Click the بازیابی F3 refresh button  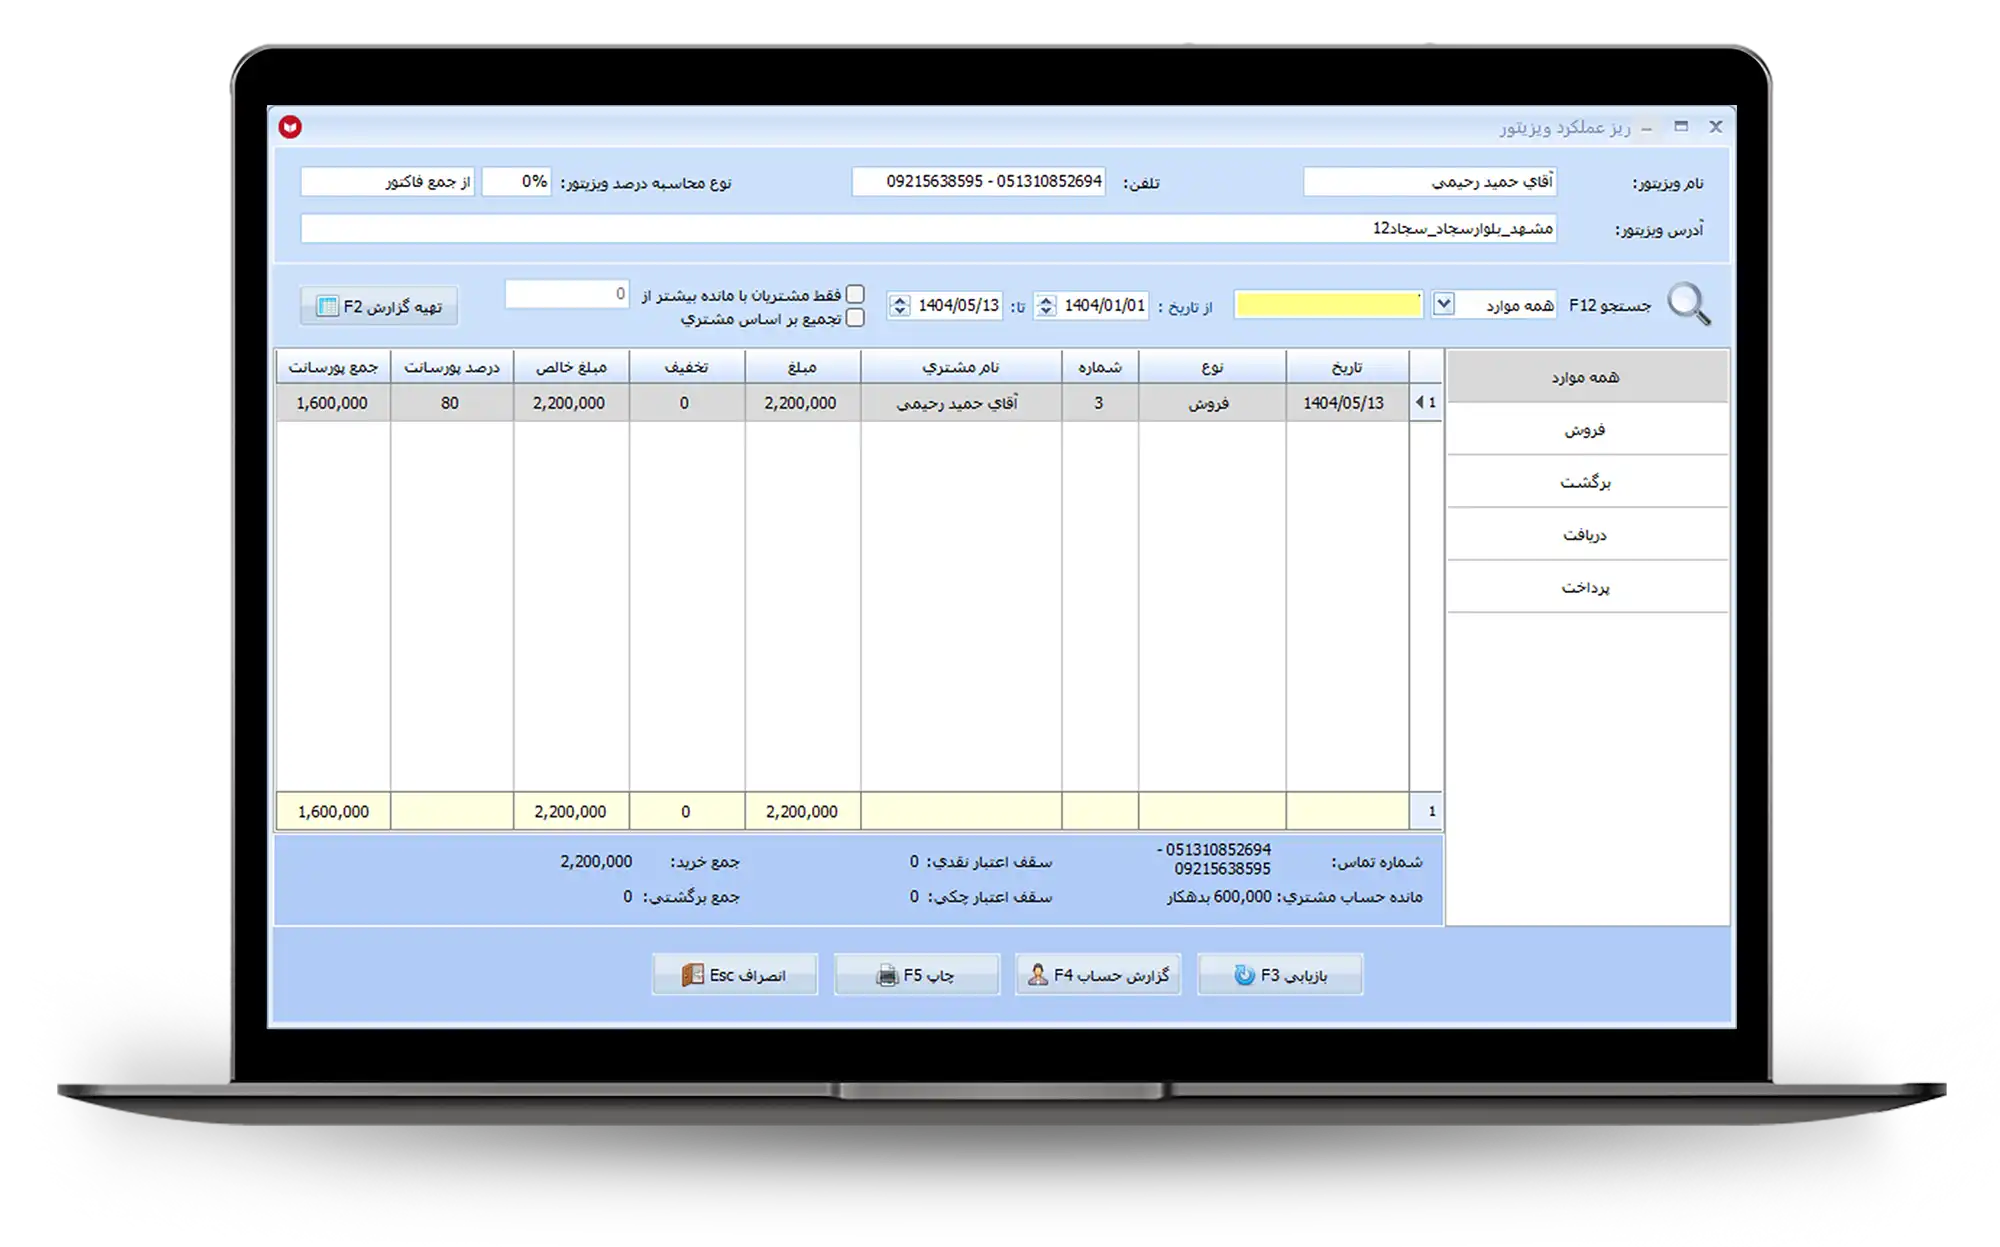click(1280, 975)
